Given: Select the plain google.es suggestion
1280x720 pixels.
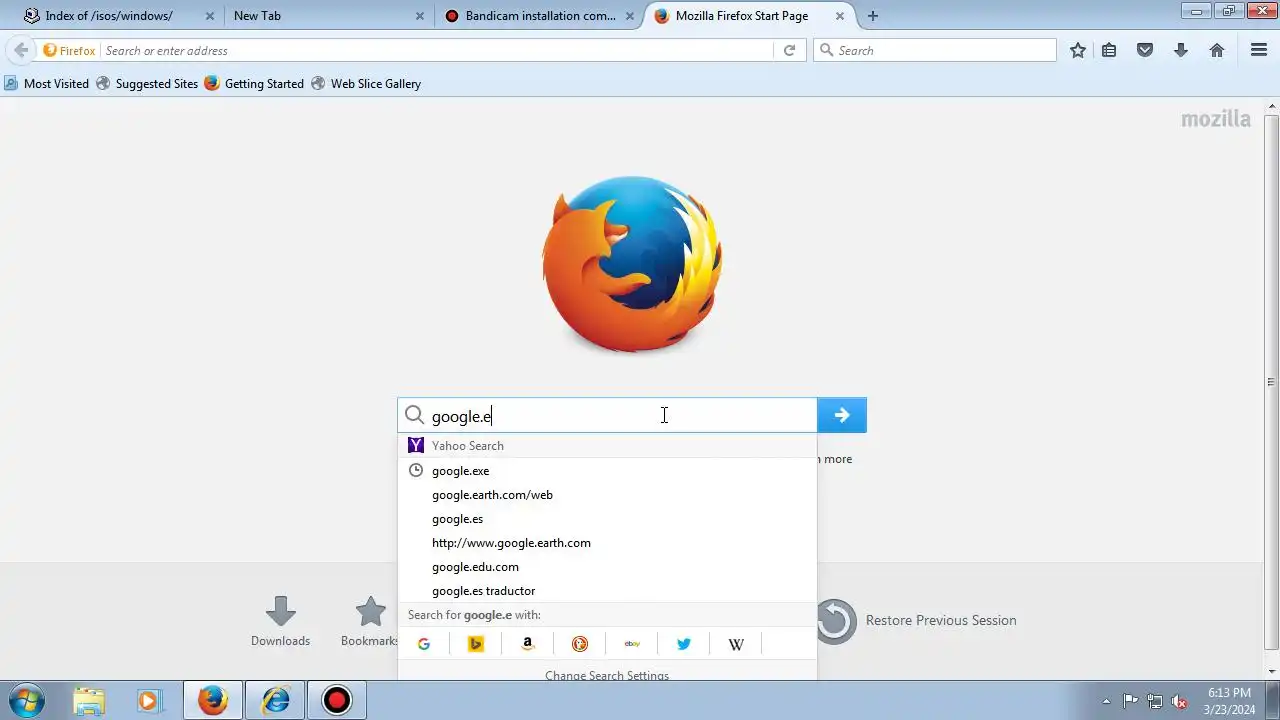Looking at the screenshot, I should pyautogui.click(x=607, y=518).
